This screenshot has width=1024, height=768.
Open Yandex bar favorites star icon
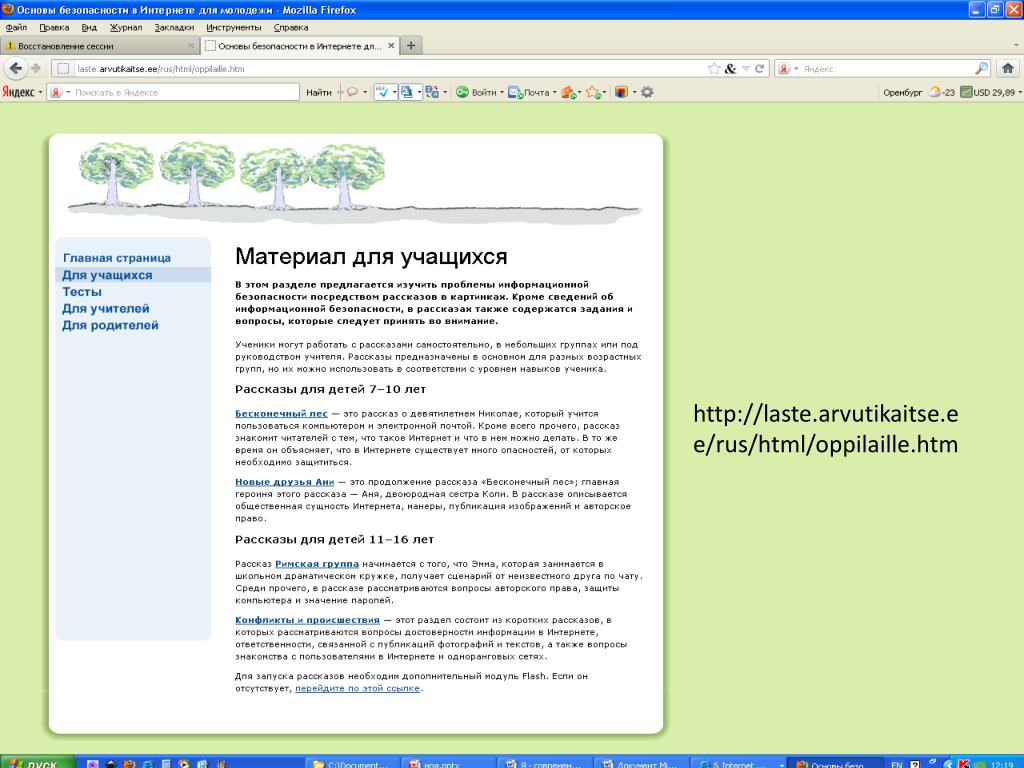[x=592, y=92]
